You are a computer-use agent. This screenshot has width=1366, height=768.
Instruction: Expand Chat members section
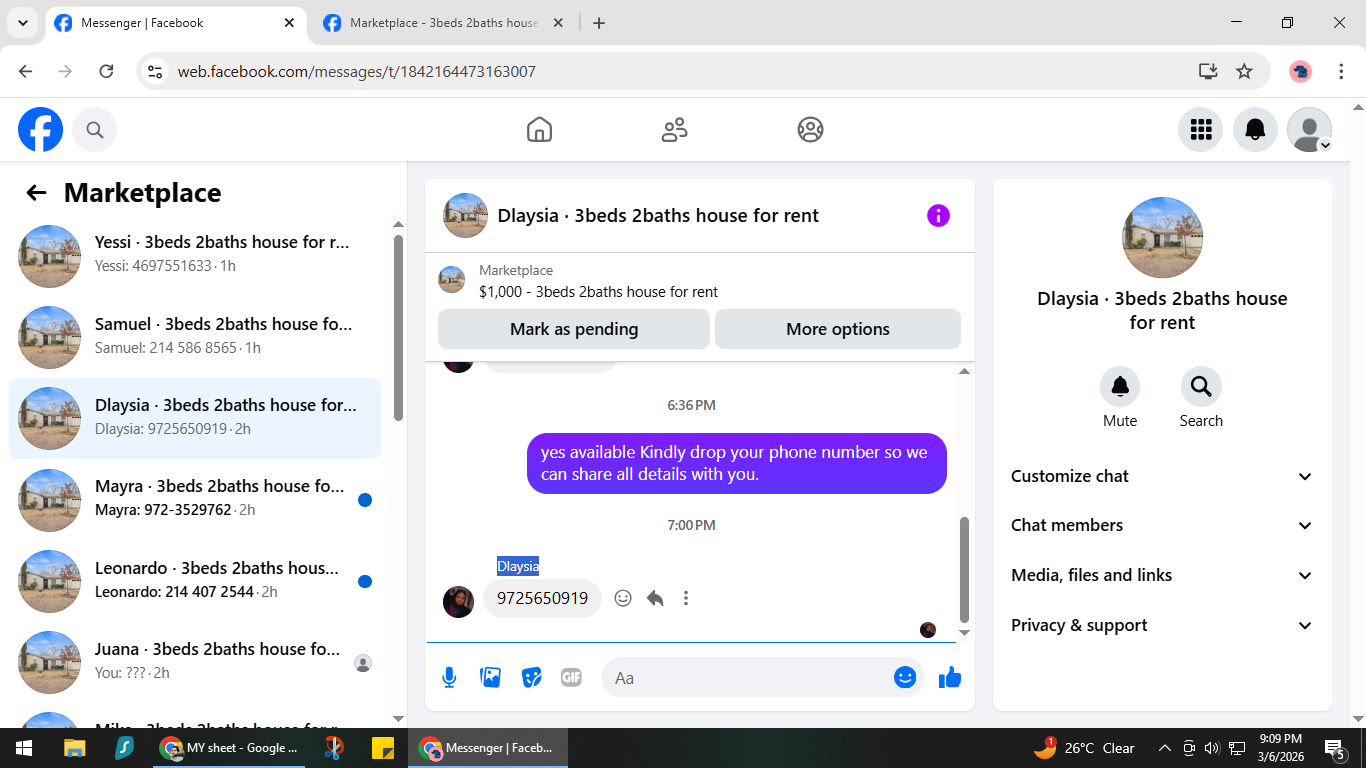click(x=1161, y=525)
